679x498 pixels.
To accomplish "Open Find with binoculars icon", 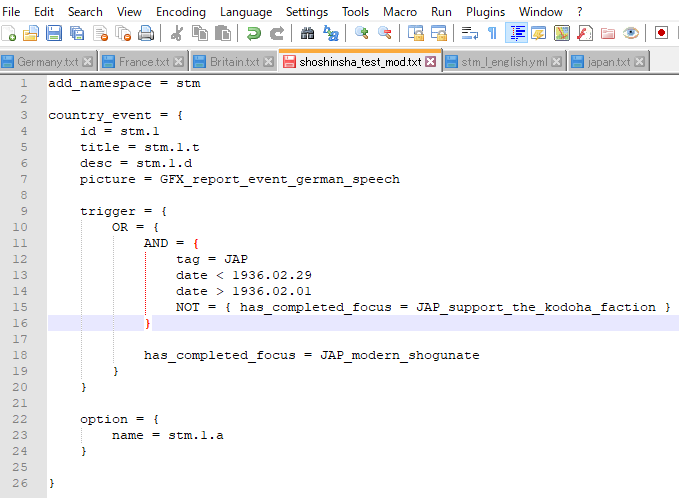I will pos(307,33).
